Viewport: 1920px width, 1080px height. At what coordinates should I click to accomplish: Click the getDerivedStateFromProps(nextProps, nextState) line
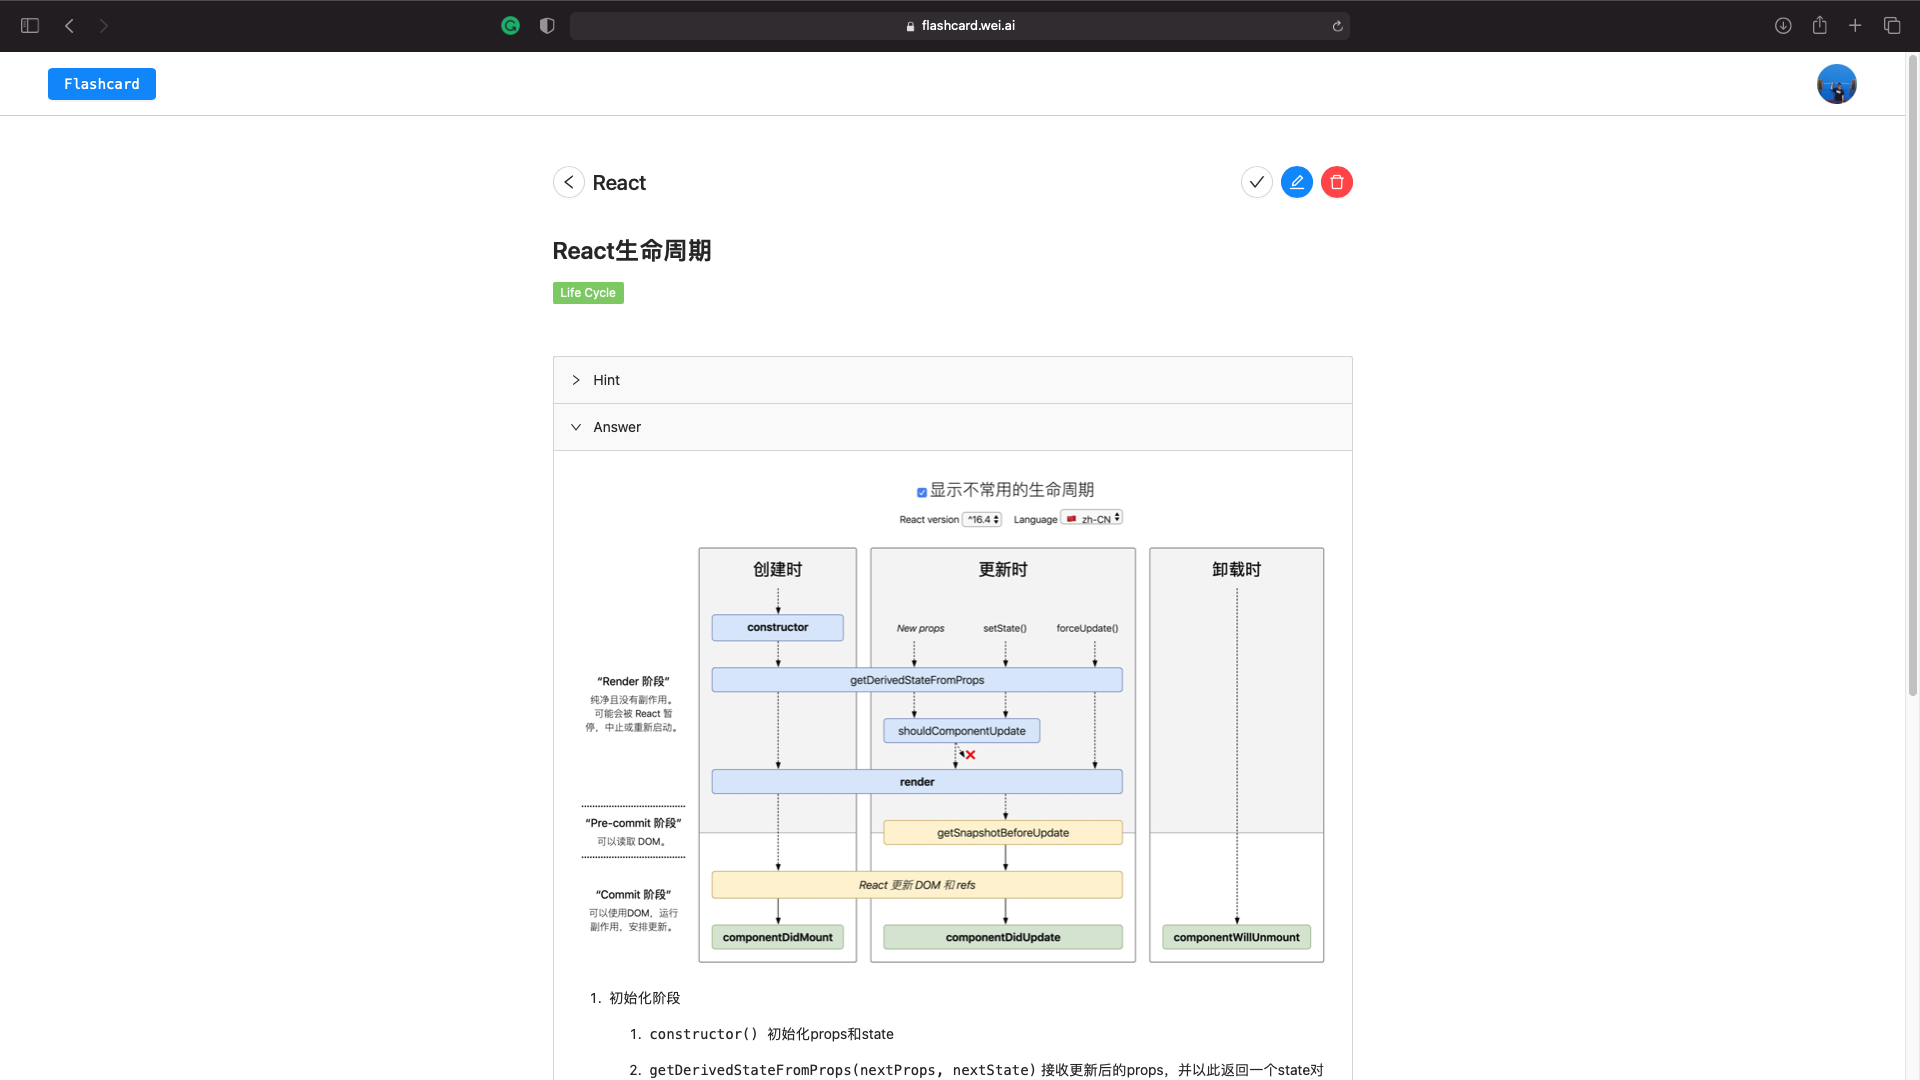click(986, 1070)
